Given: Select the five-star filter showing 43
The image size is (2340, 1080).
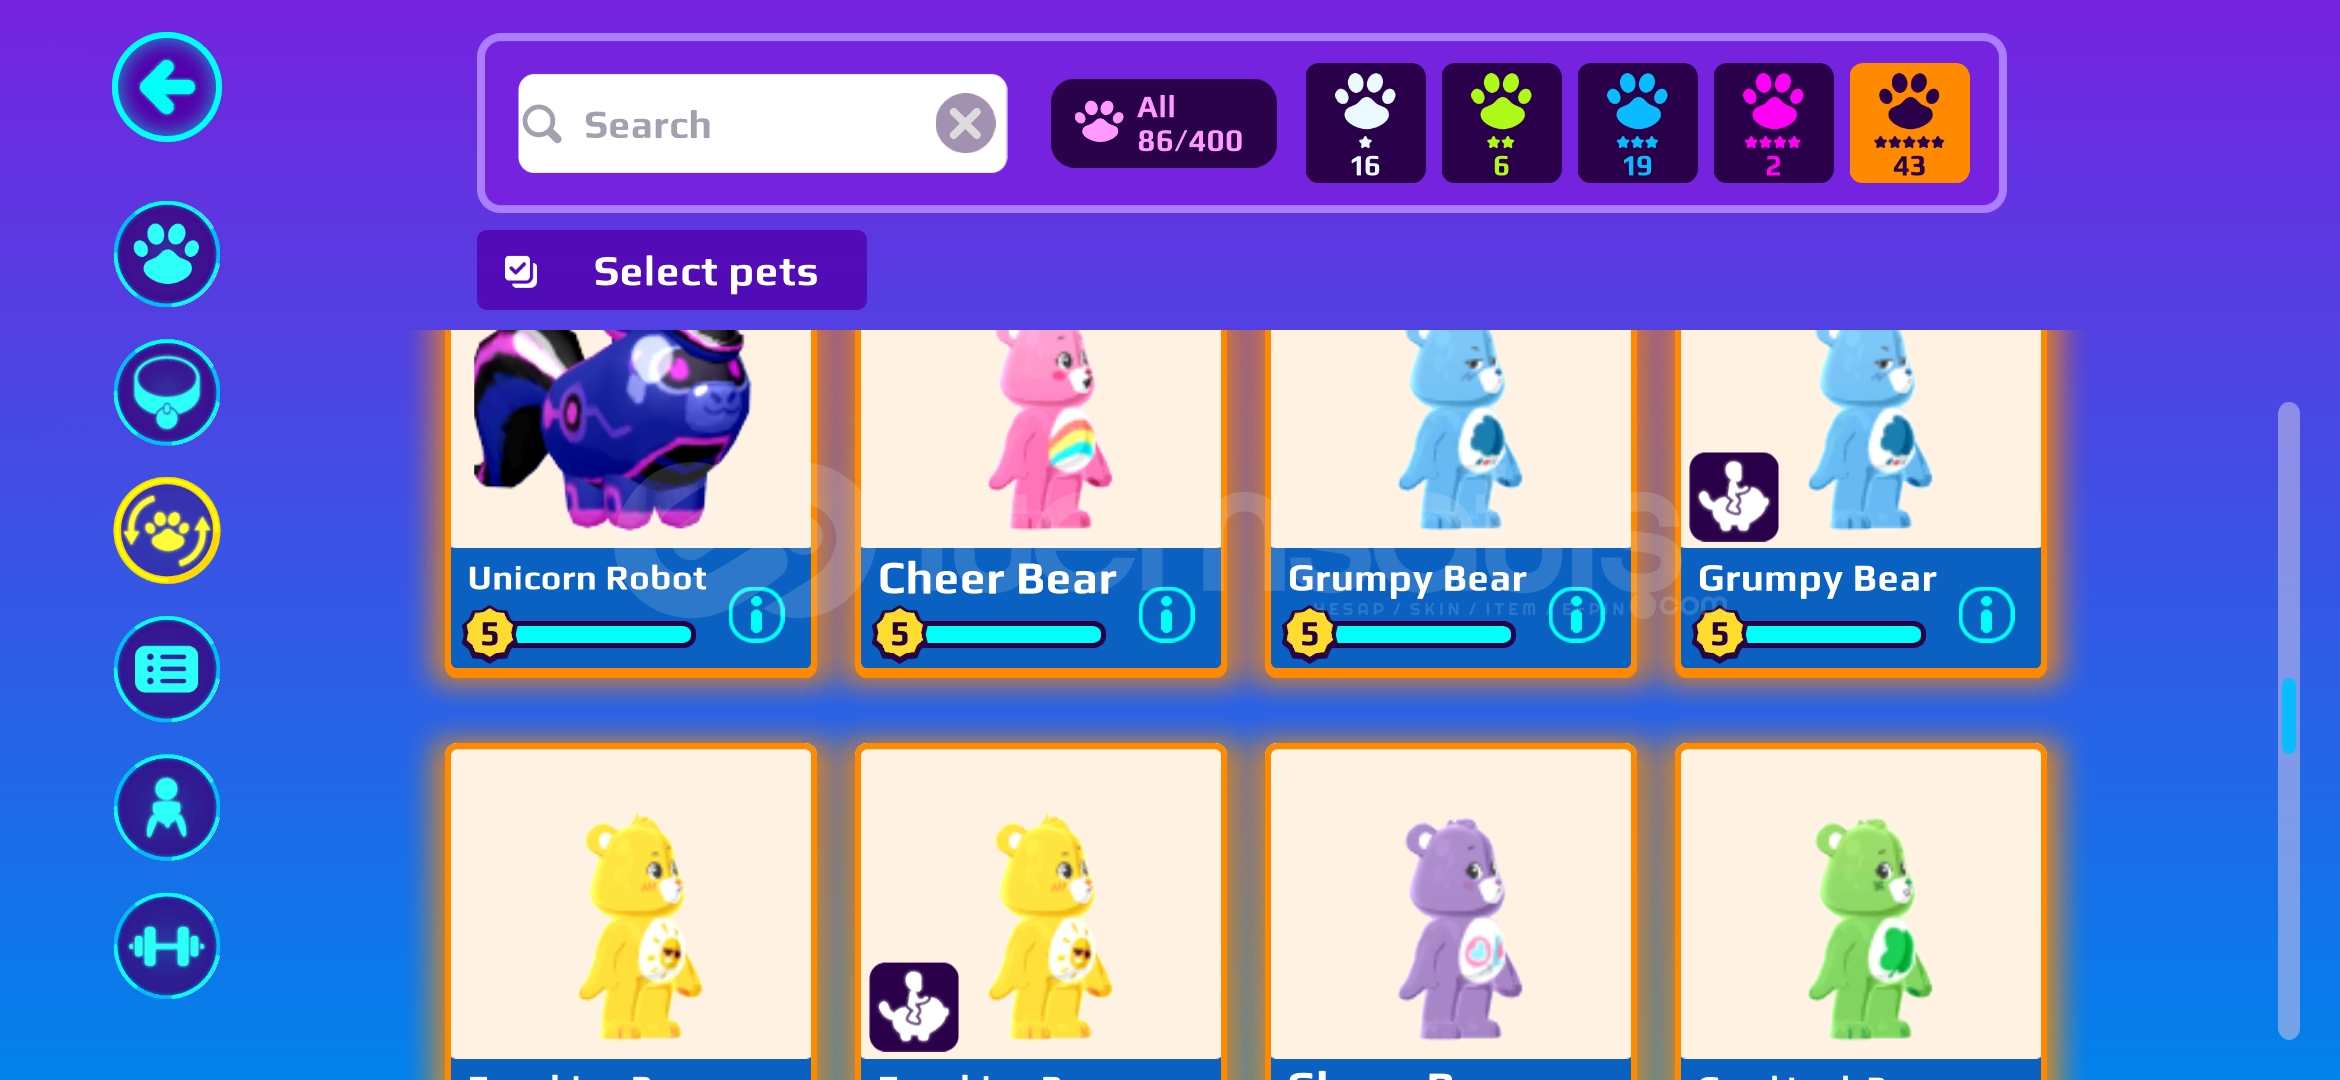Looking at the screenshot, I should [x=1910, y=123].
